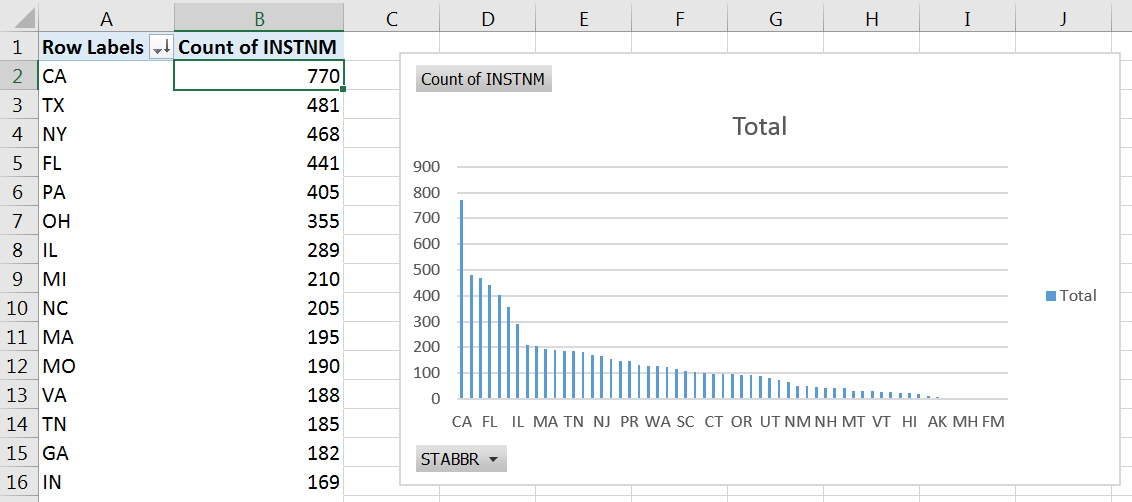Screen dimensions: 1132x502
Task: Open the Row Labels sort filter dropdown
Action: click(x=160, y=48)
